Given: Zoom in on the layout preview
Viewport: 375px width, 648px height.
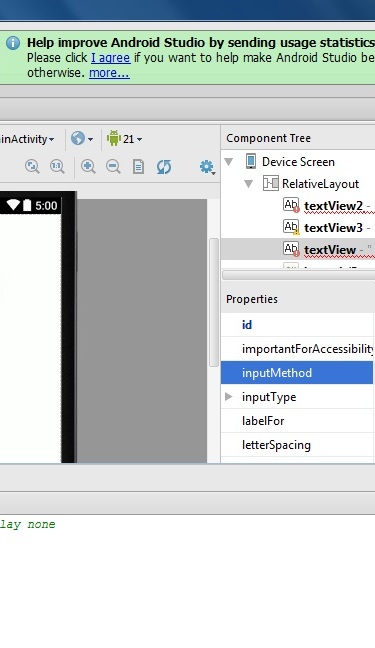Looking at the screenshot, I should (88, 167).
